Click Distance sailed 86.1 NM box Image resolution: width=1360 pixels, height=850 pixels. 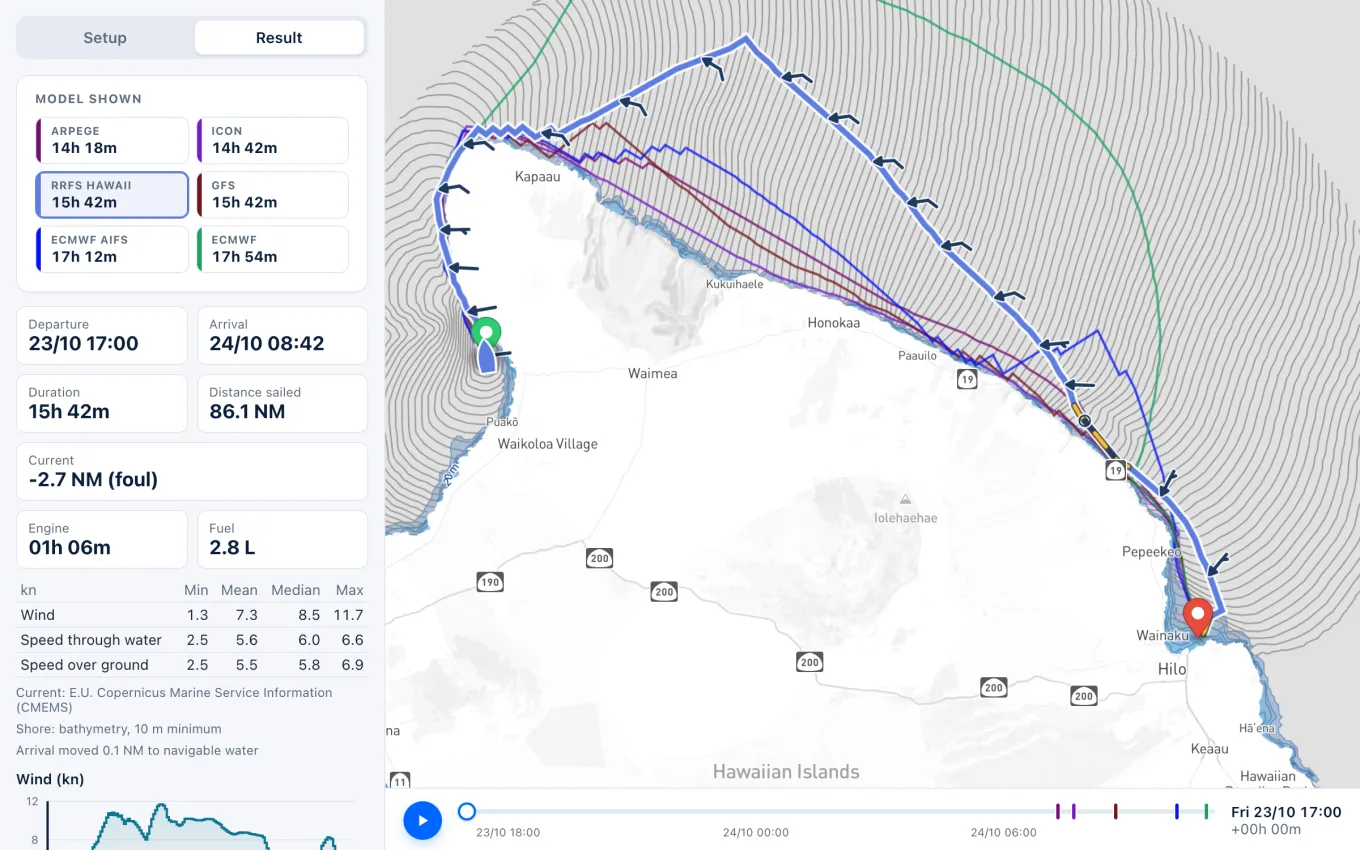click(282, 403)
